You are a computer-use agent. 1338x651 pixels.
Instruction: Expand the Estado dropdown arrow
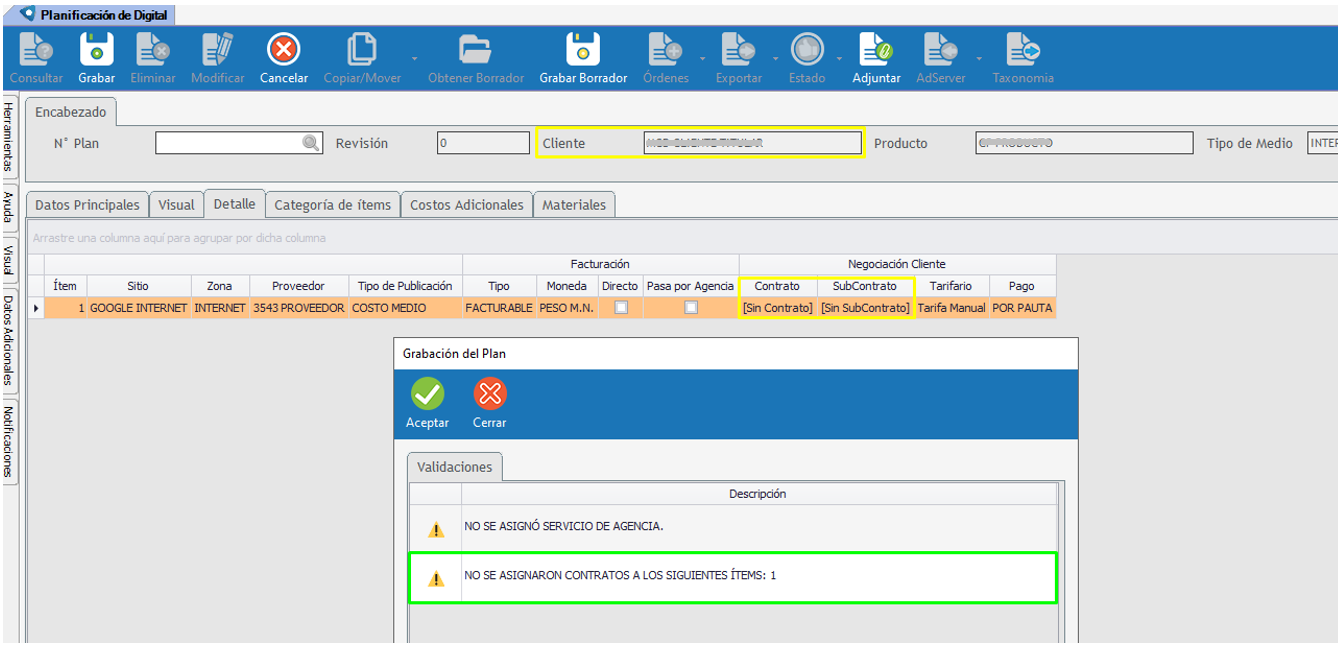point(840,58)
